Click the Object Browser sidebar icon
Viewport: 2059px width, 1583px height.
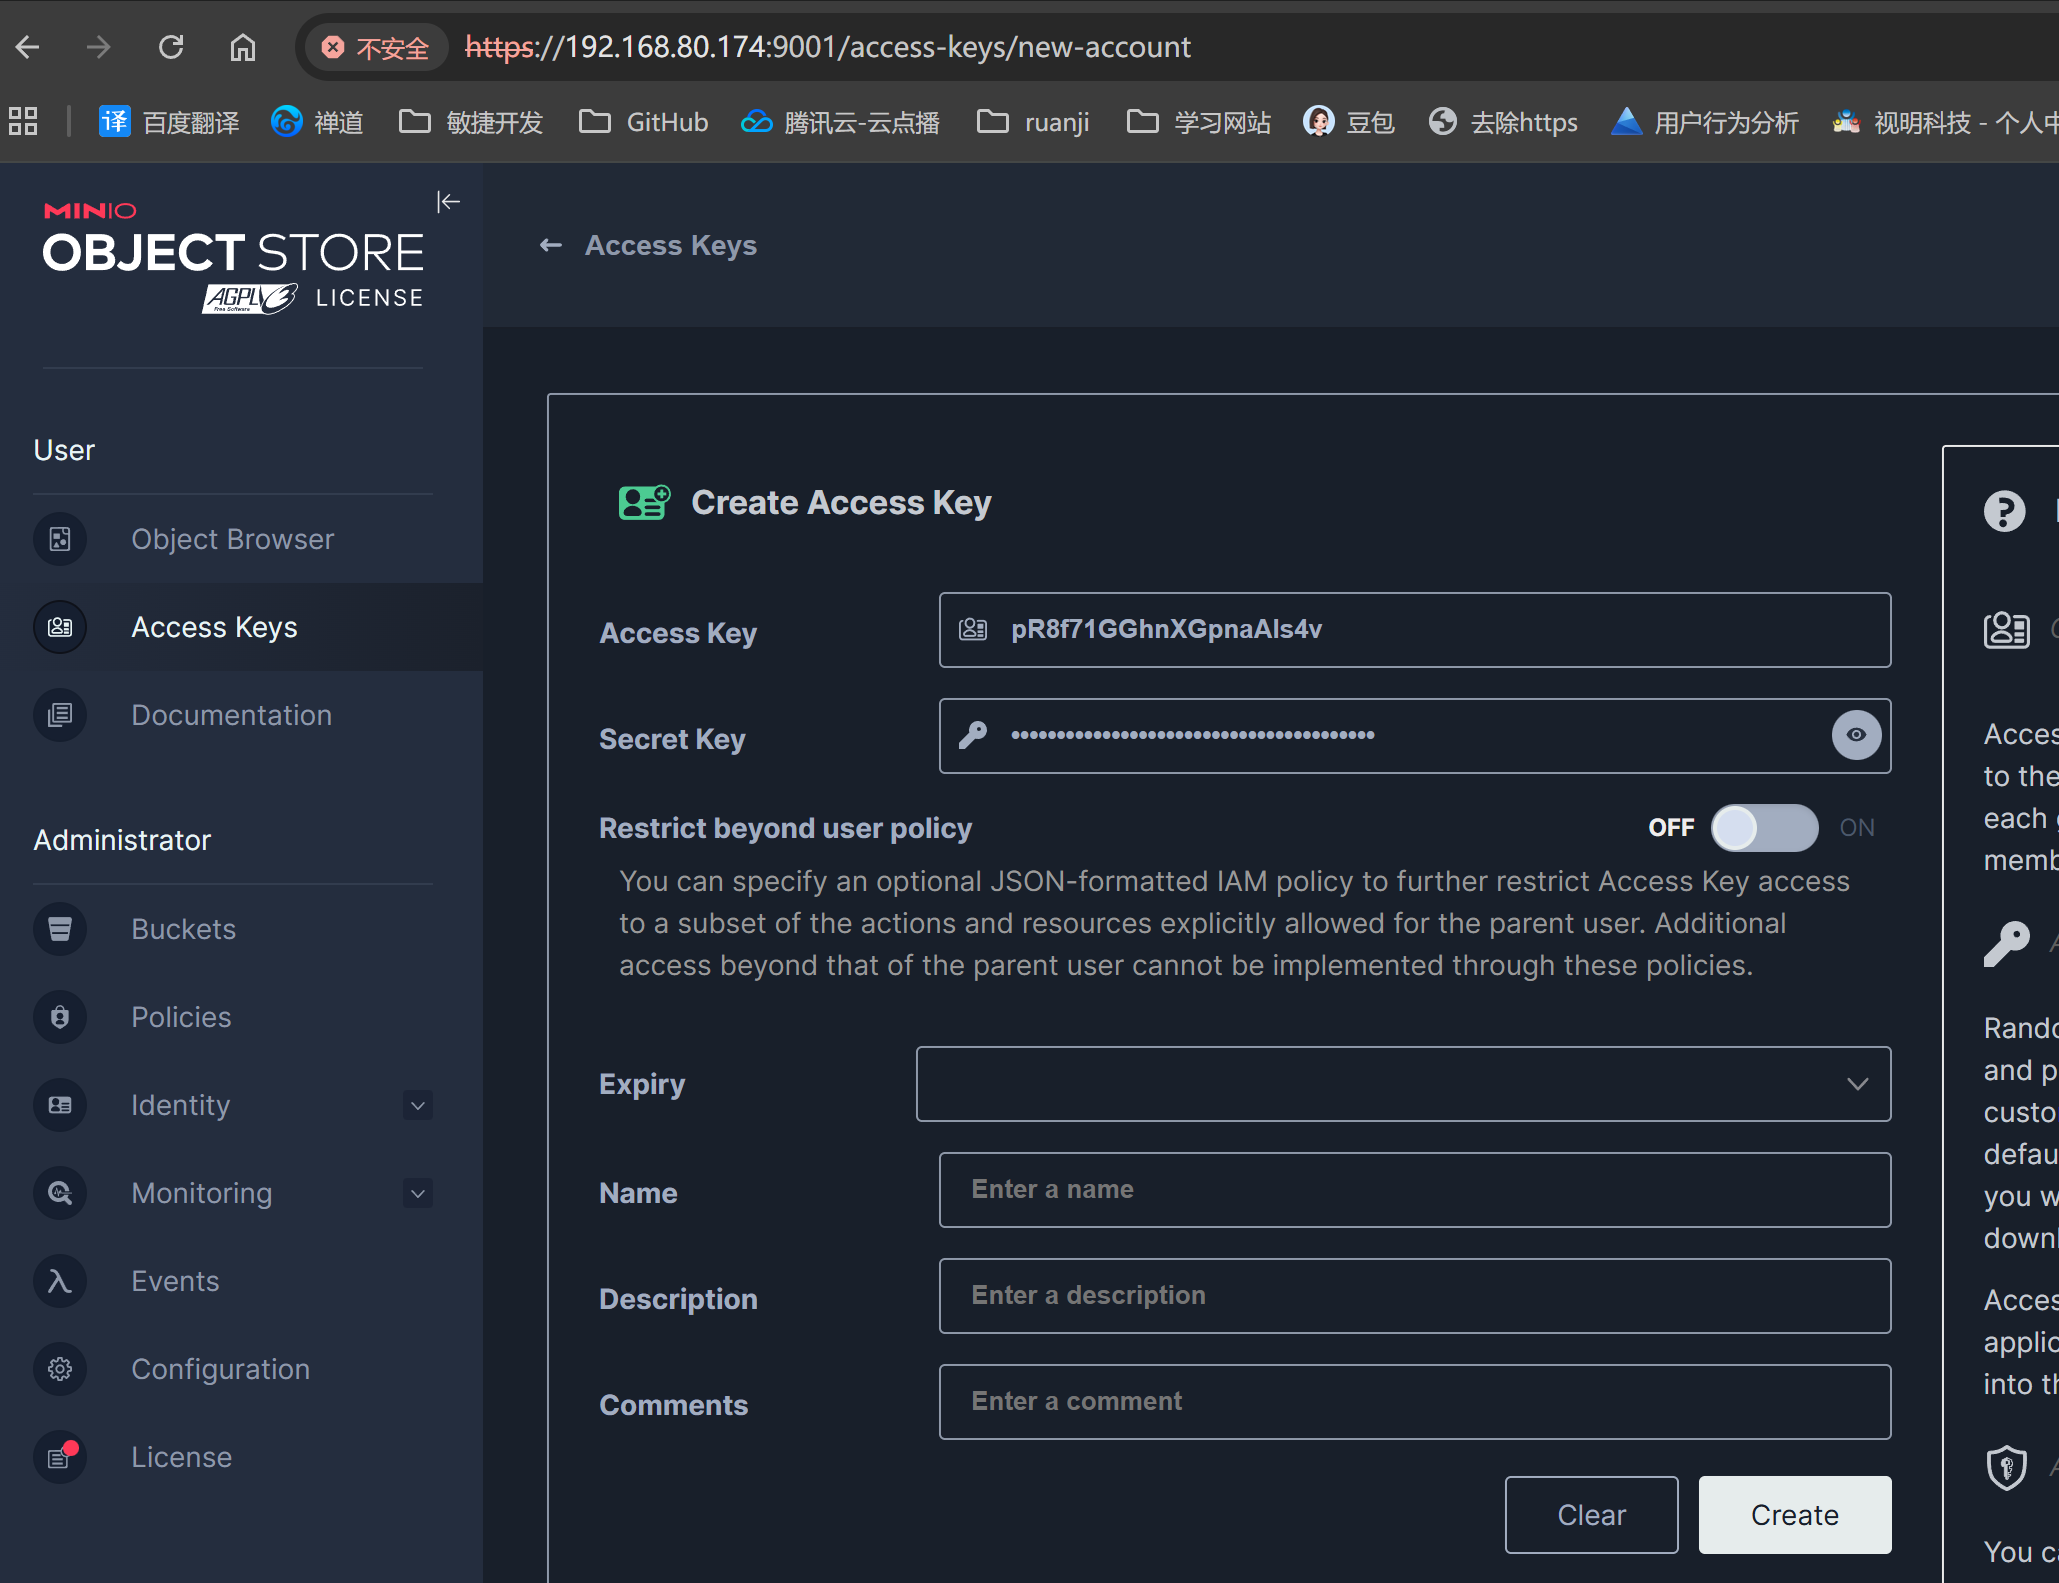coord(60,540)
